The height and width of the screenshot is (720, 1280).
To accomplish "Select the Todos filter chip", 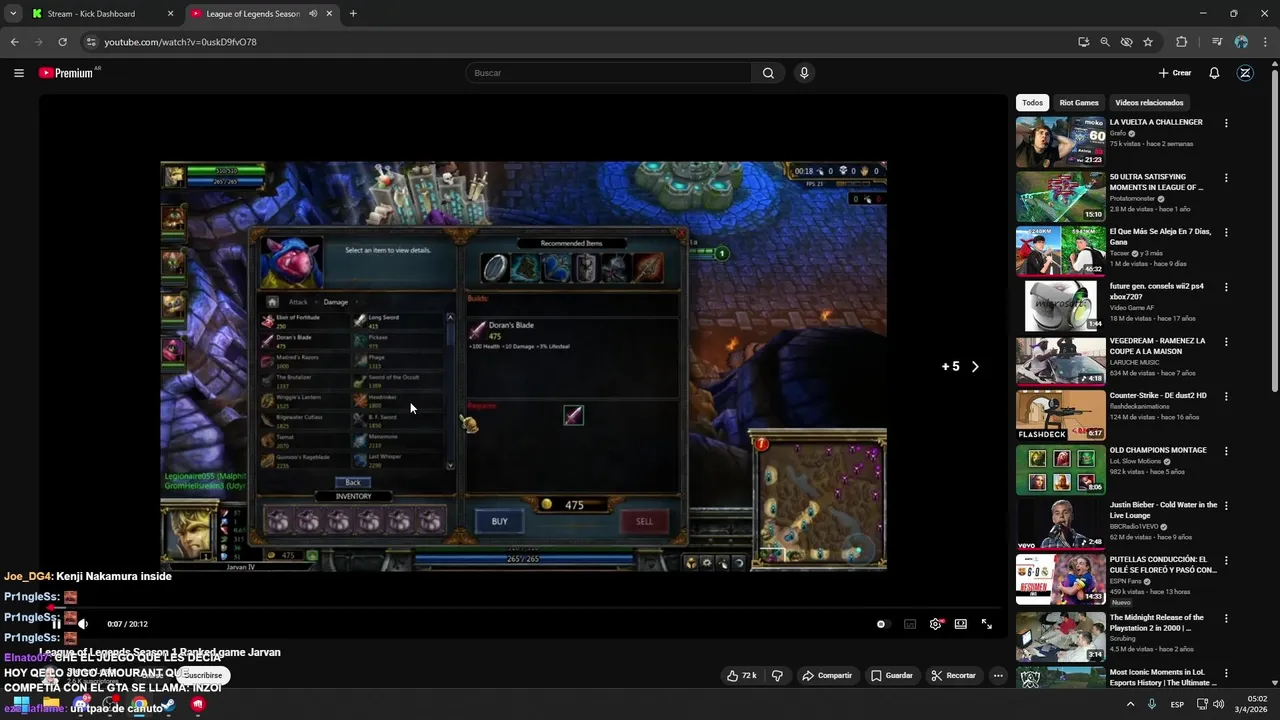I will 1032,103.
